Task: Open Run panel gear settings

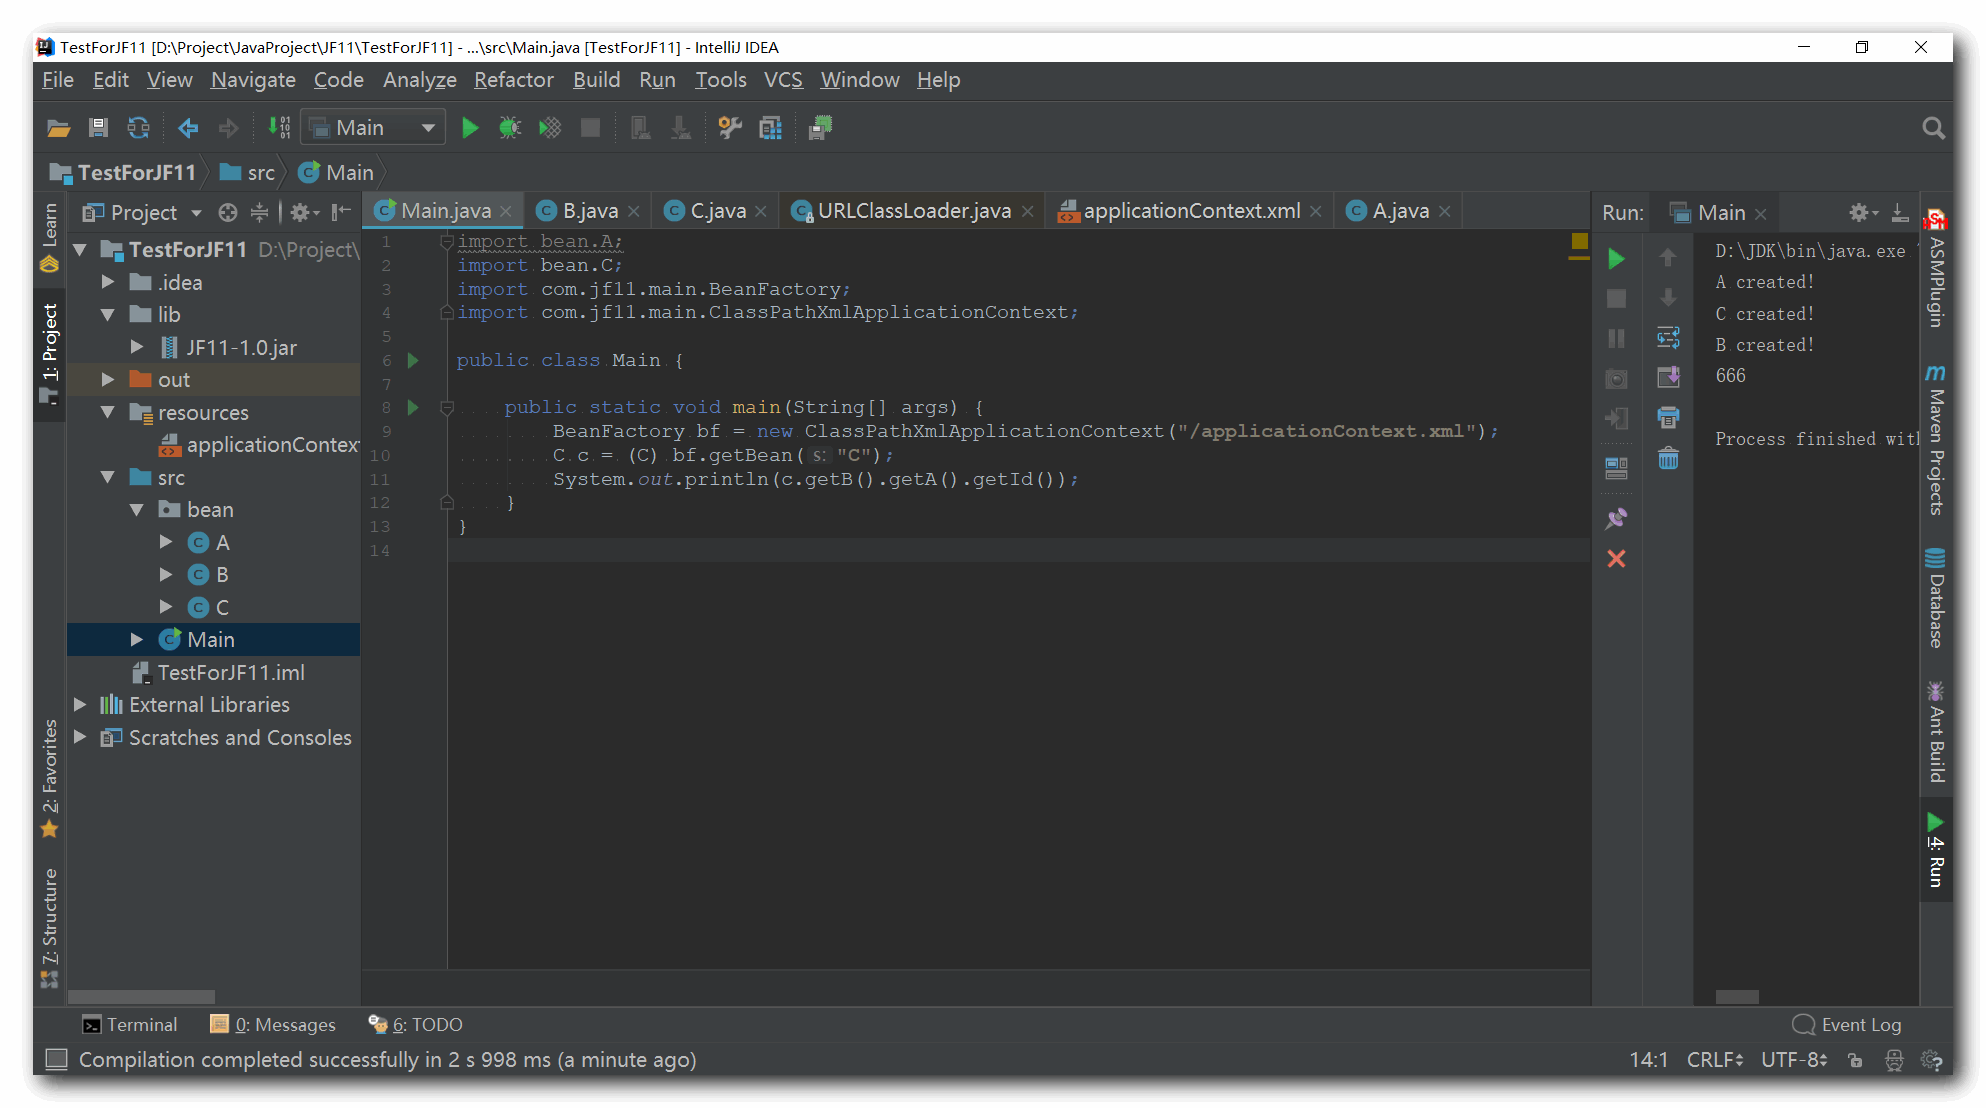Action: [x=1862, y=212]
